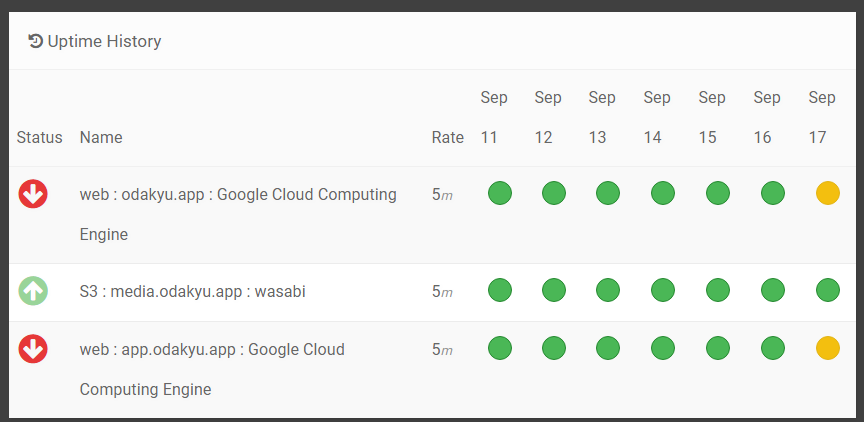The image size is (864, 422).
Task: Open web : odakyu.app Google Cloud monitor
Action: pyautogui.click(x=238, y=195)
